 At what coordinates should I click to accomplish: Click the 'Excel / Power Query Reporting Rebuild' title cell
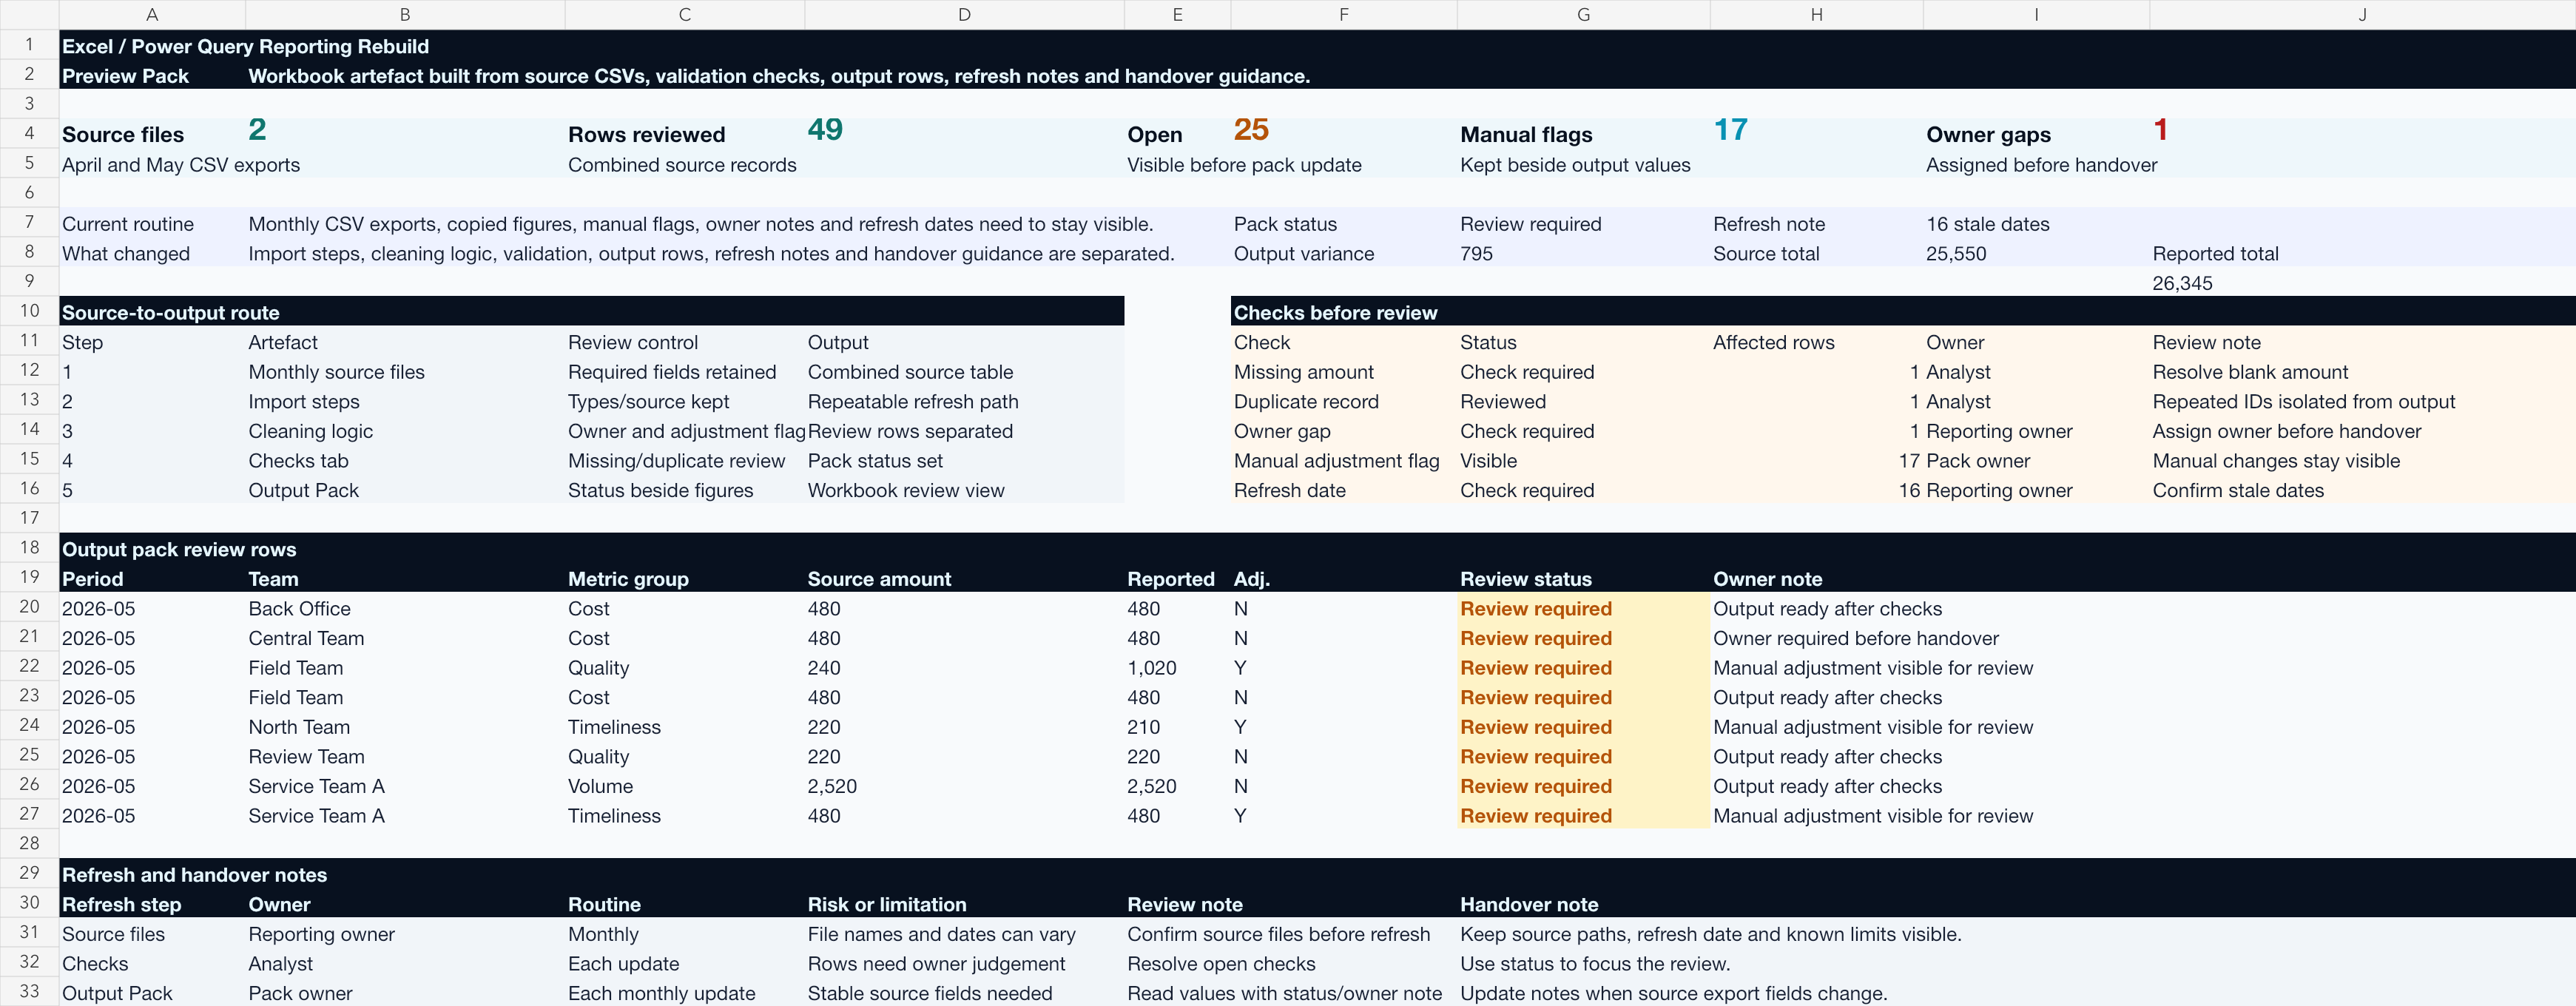pyautogui.click(x=245, y=46)
